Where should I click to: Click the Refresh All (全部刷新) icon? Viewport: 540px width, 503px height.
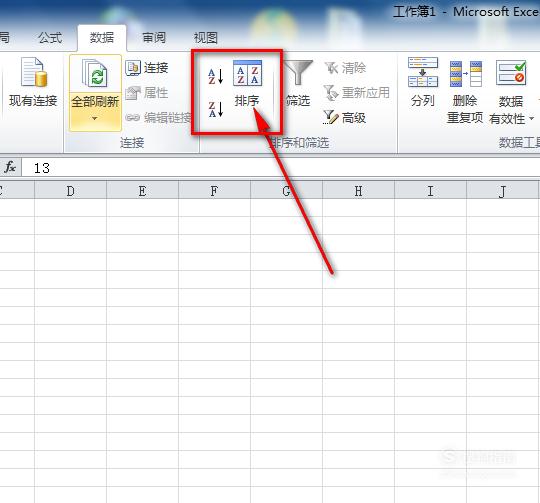tap(95, 73)
